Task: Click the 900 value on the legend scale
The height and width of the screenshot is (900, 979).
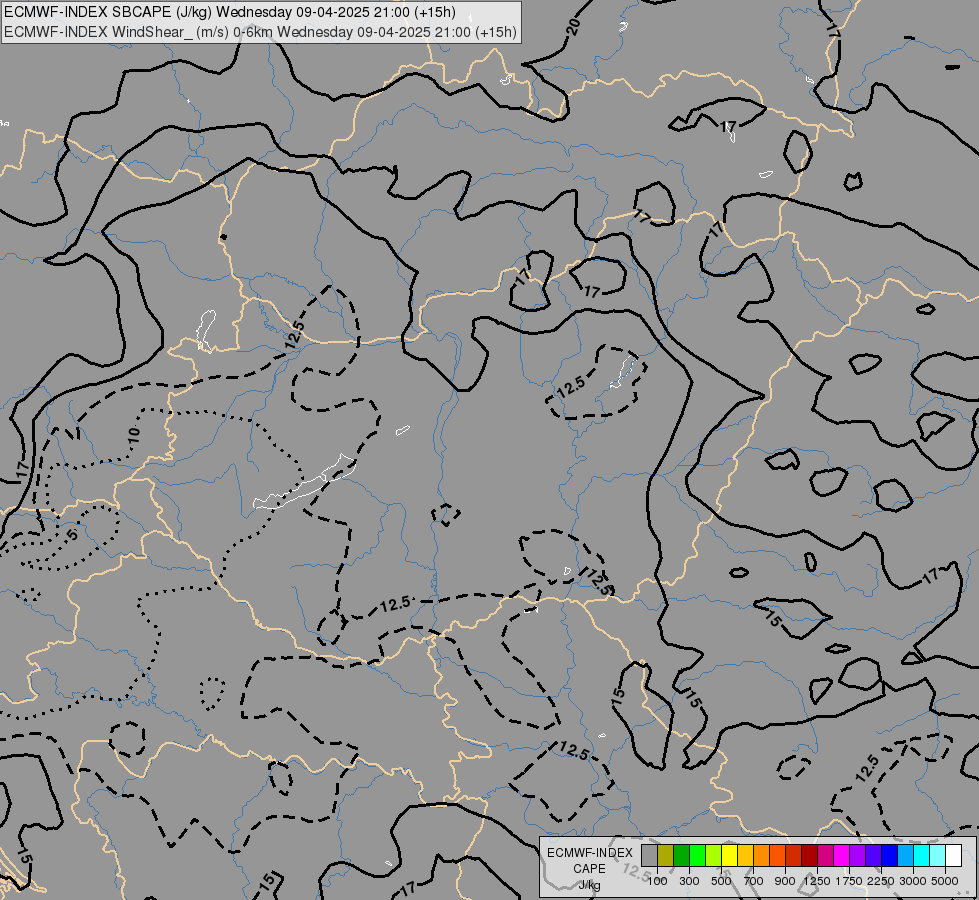Action: tap(785, 881)
